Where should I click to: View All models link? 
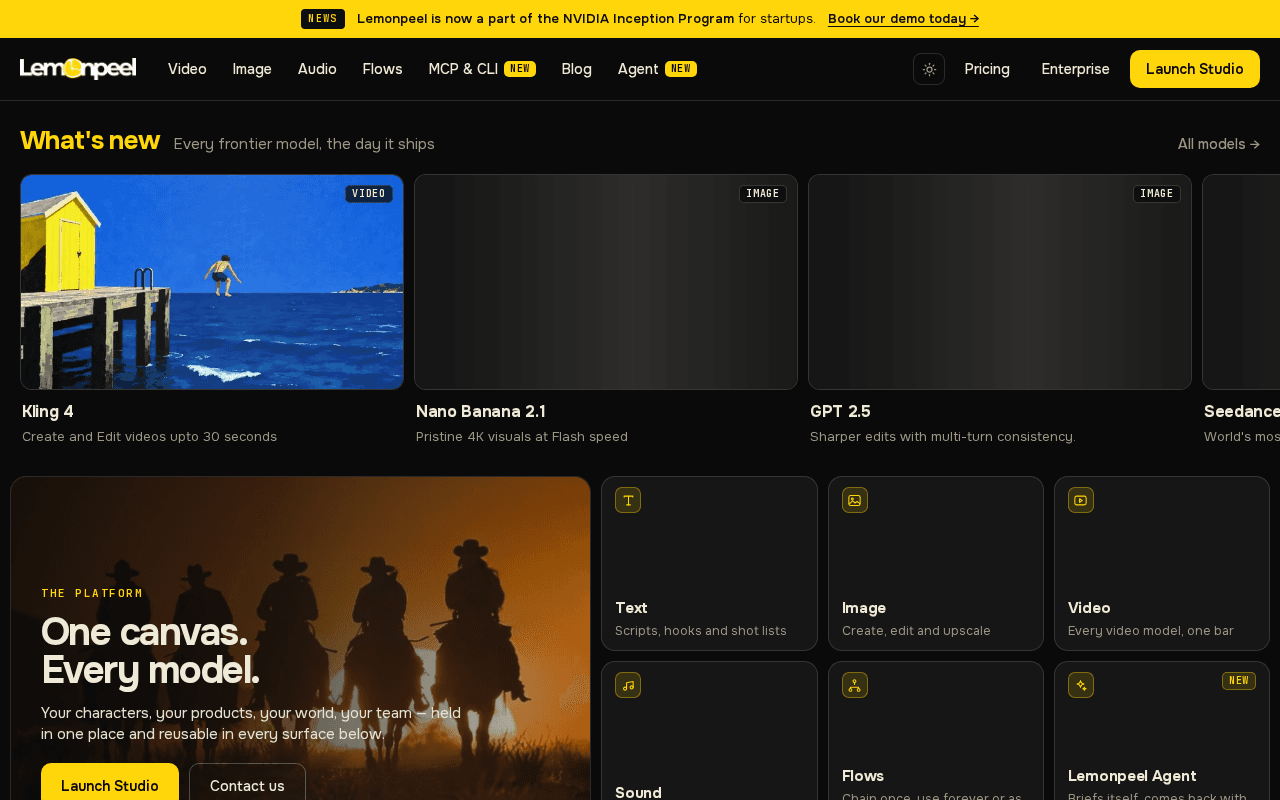click(x=1219, y=144)
